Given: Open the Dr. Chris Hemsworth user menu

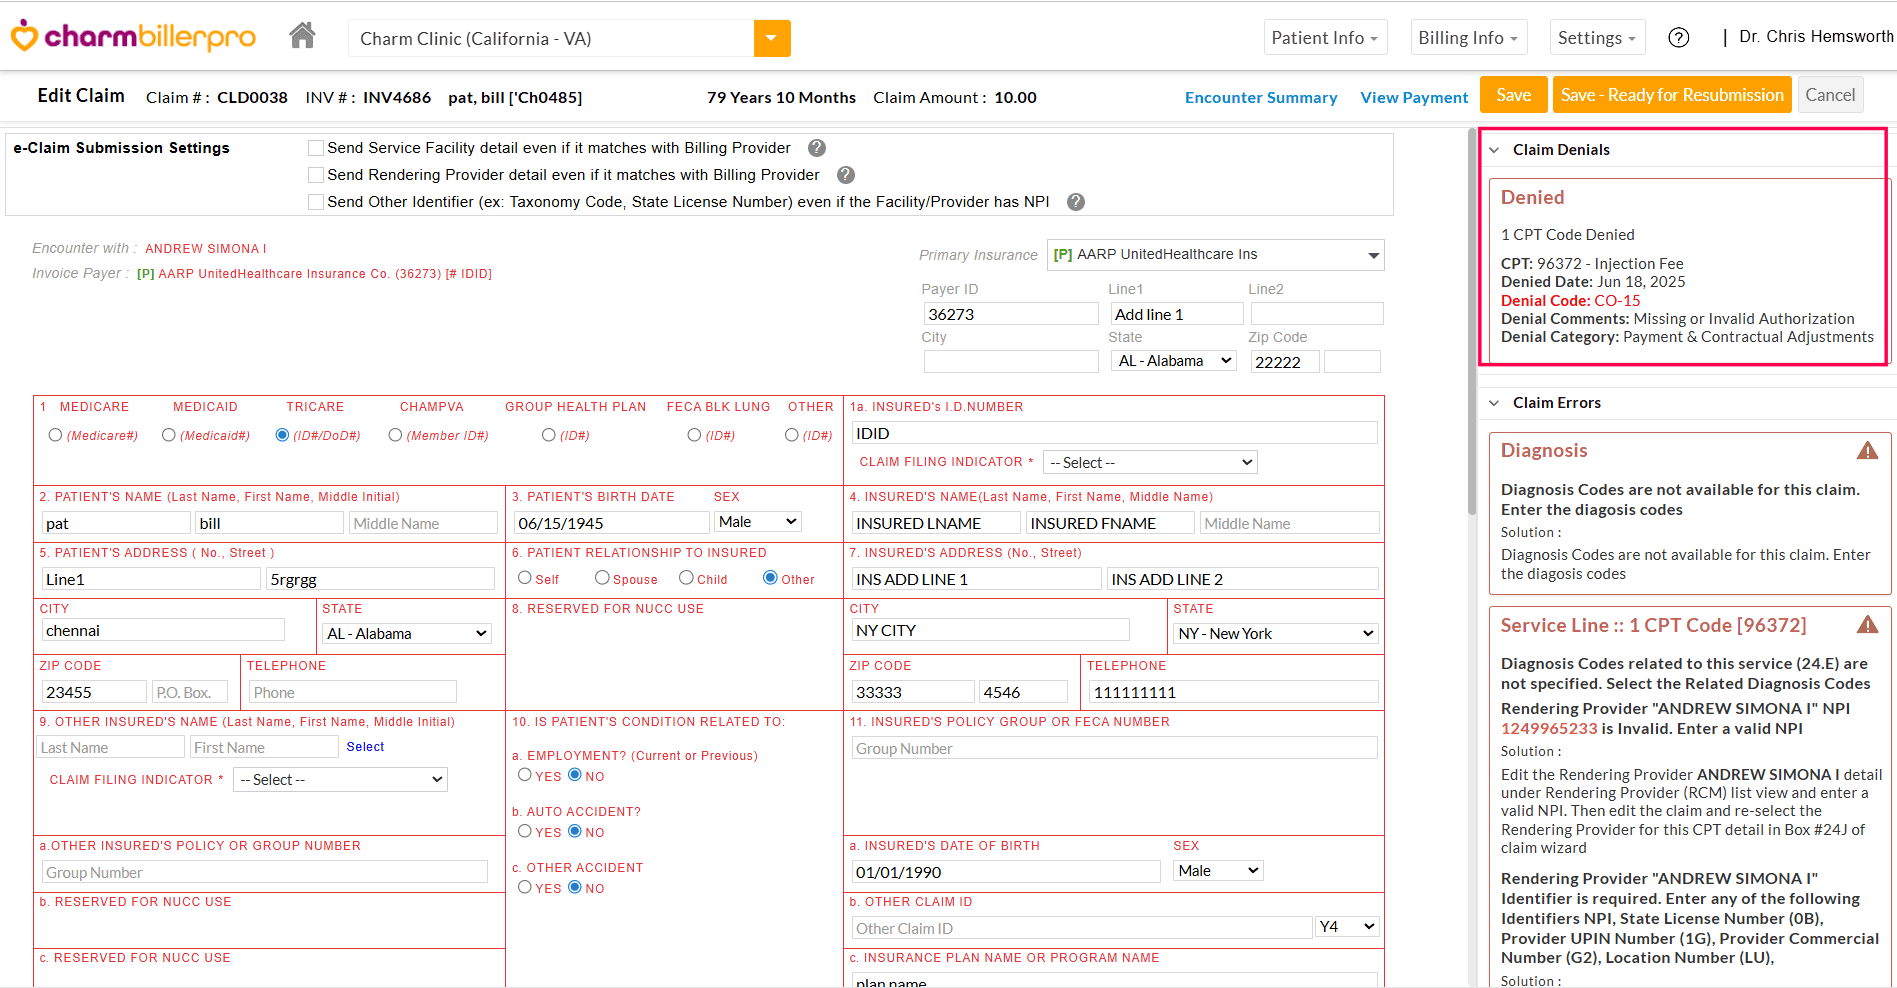Looking at the screenshot, I should pyautogui.click(x=1816, y=37).
